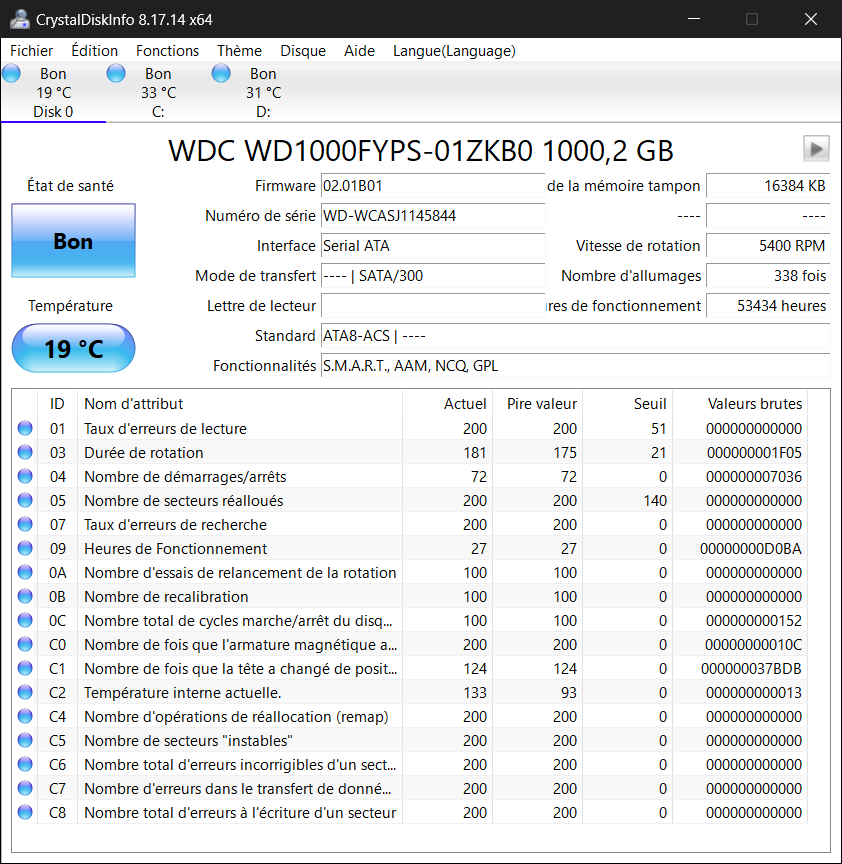
Task: Click status orb for attribute 01 read errors
Action: (25, 429)
